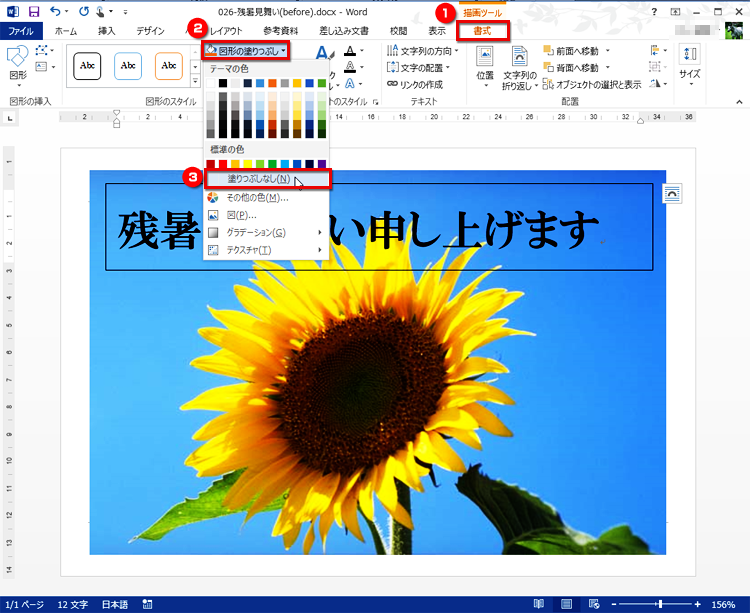Open オブジェクトの選択と表示 pane
This screenshot has height=613, width=750.
[592, 85]
